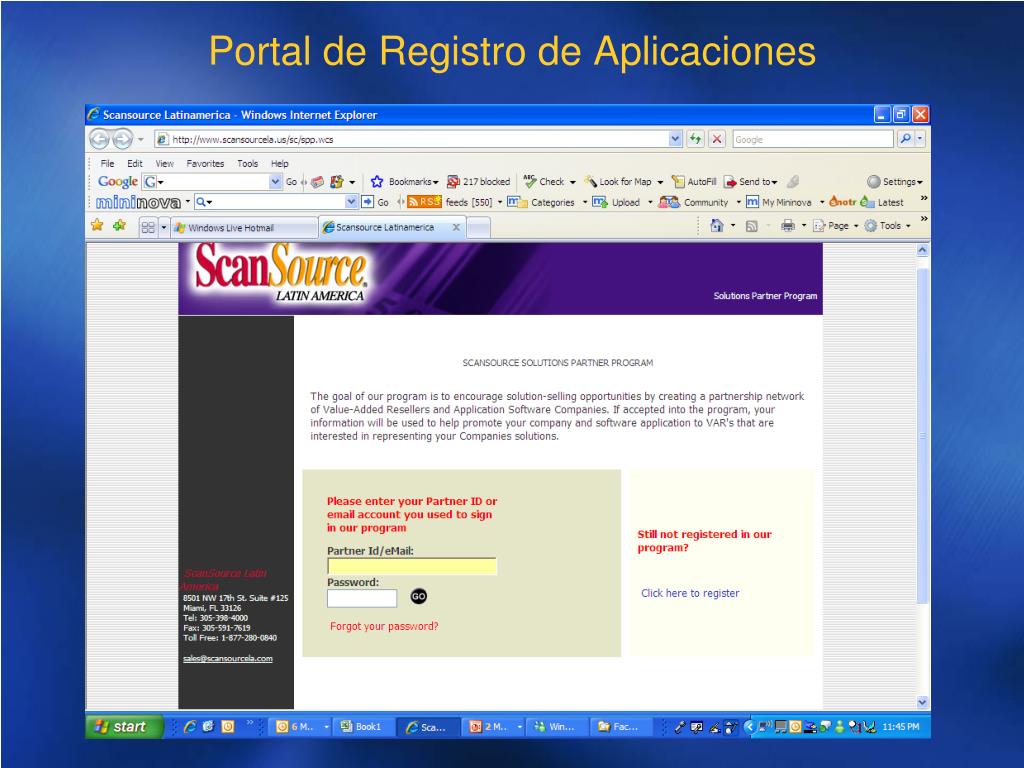Click the 11:45 PM taskbar clock

click(x=901, y=726)
